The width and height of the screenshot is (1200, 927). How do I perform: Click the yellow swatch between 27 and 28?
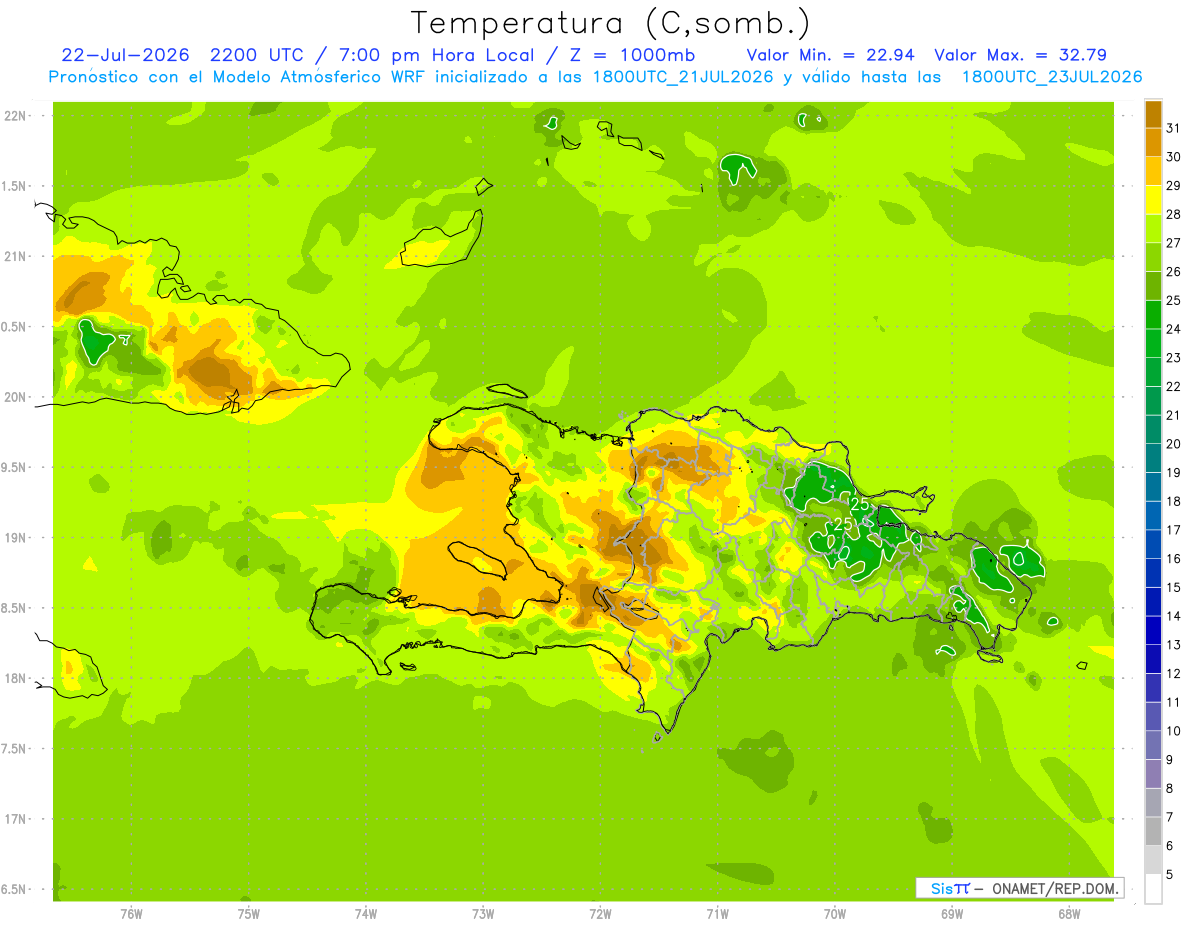(1153, 229)
